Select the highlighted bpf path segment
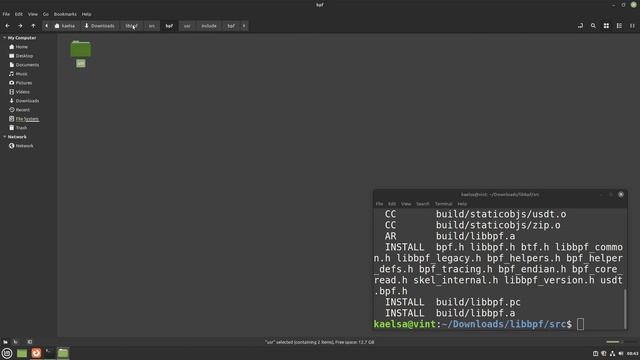Viewport: 640px width, 360px height. point(169,26)
